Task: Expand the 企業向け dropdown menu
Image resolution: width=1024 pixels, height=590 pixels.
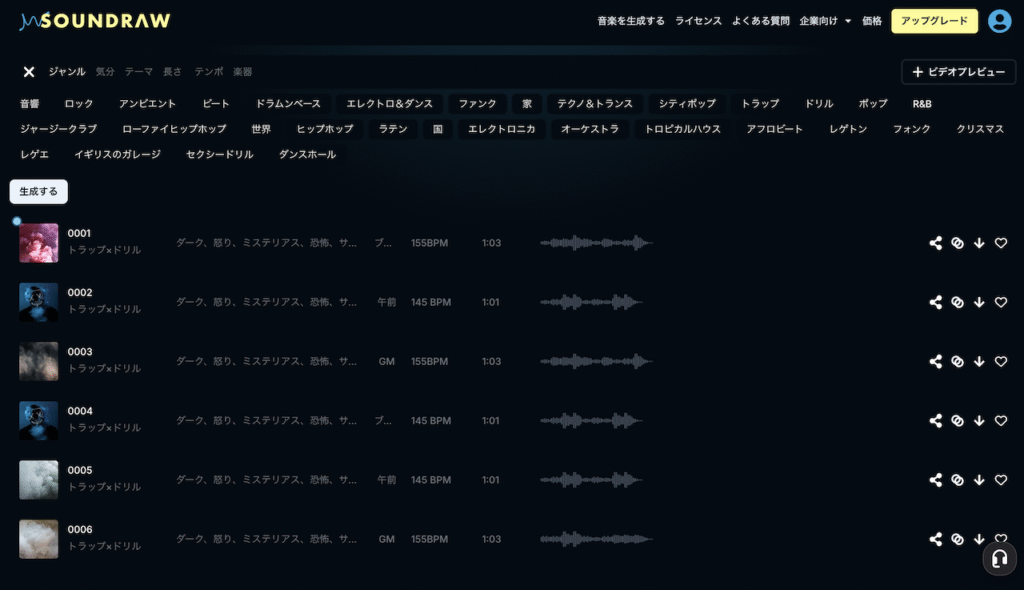Action: 825,21
